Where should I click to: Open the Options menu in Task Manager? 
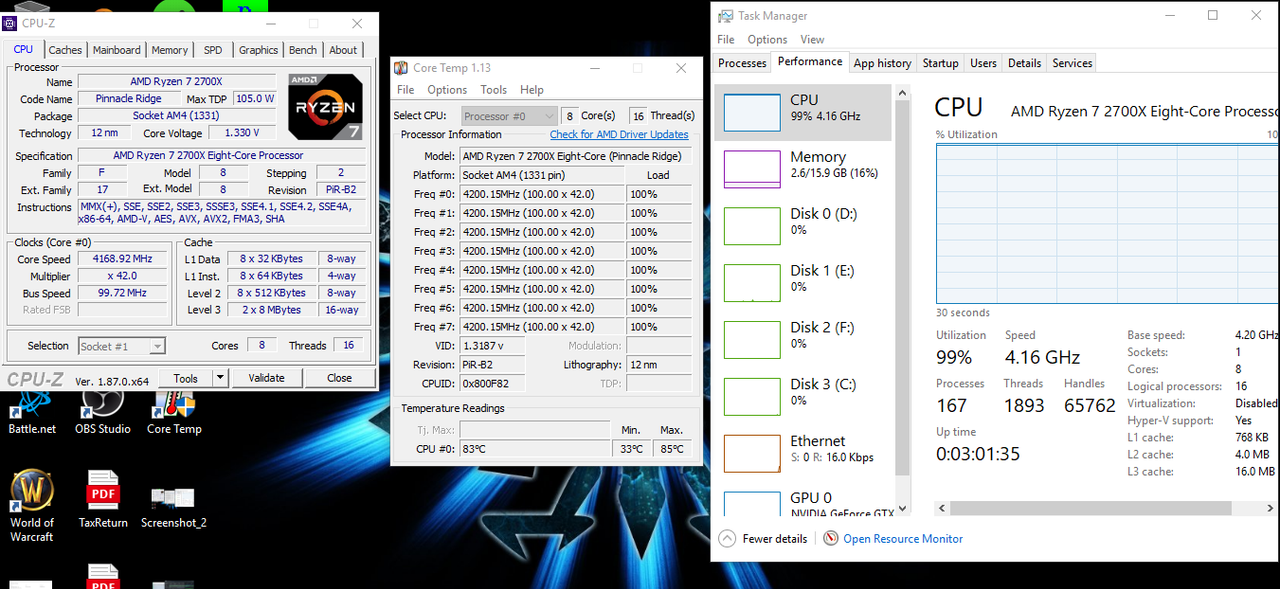click(x=767, y=40)
